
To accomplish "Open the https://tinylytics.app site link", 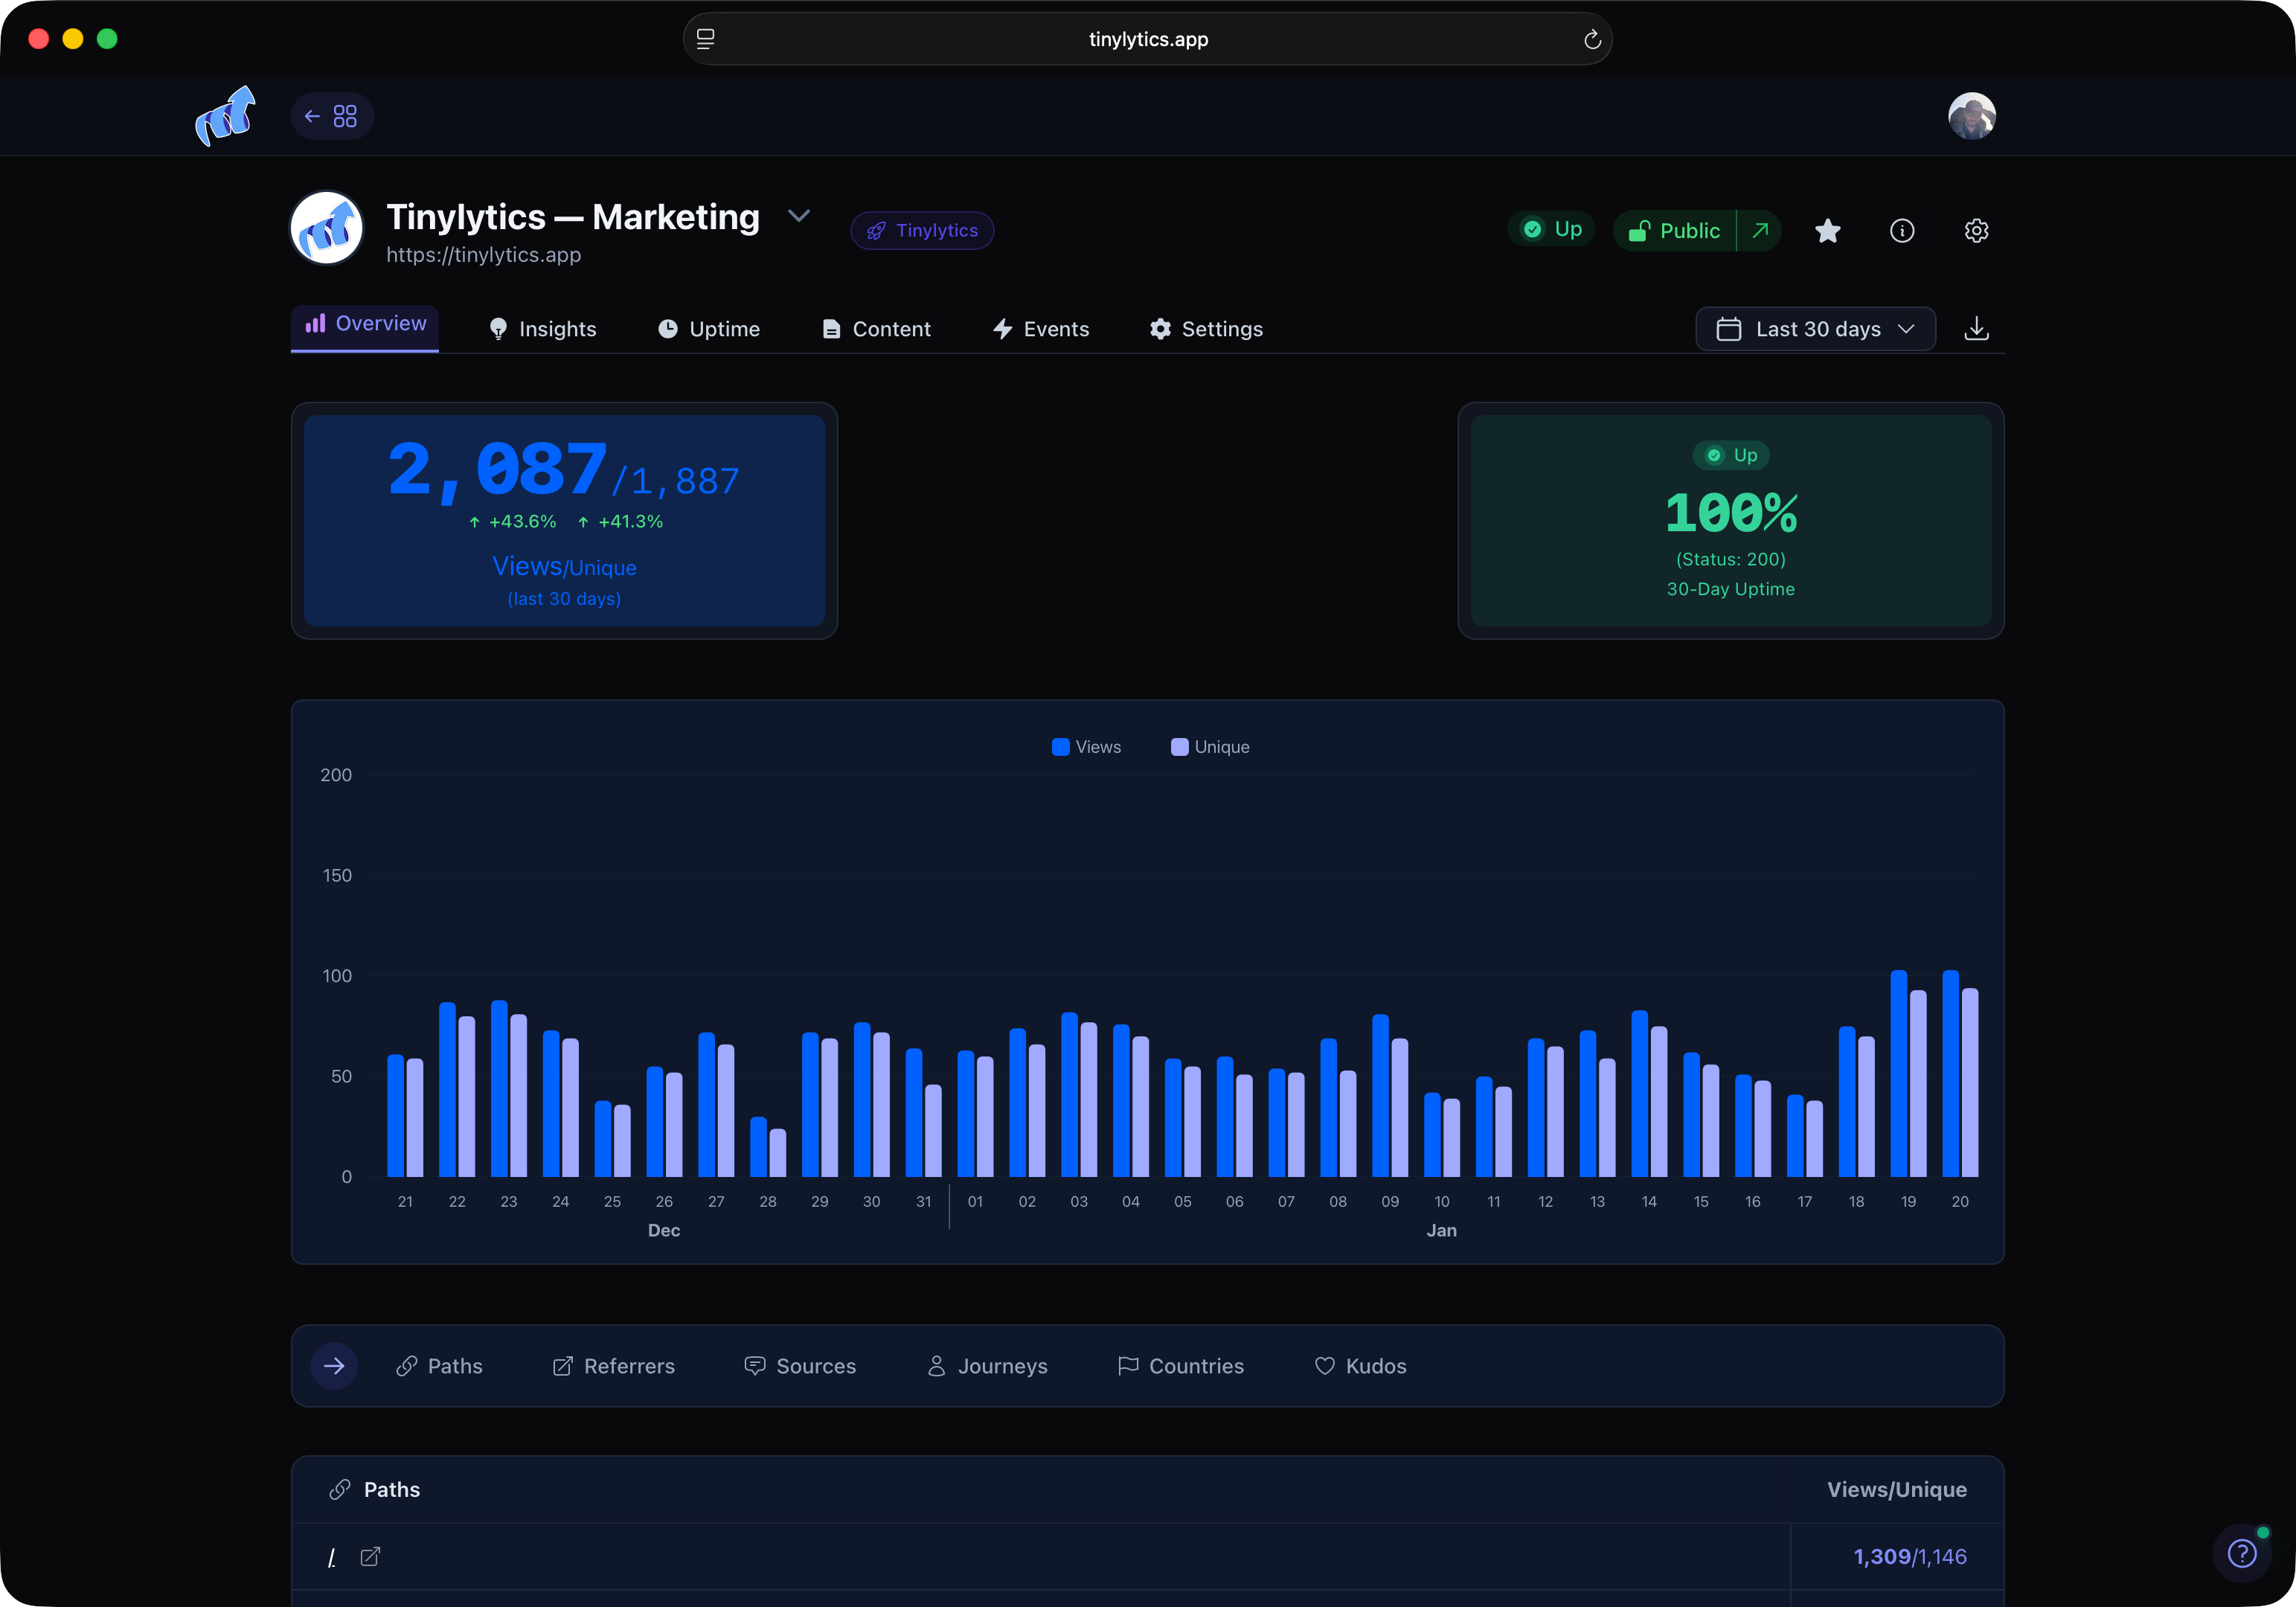I will [484, 255].
